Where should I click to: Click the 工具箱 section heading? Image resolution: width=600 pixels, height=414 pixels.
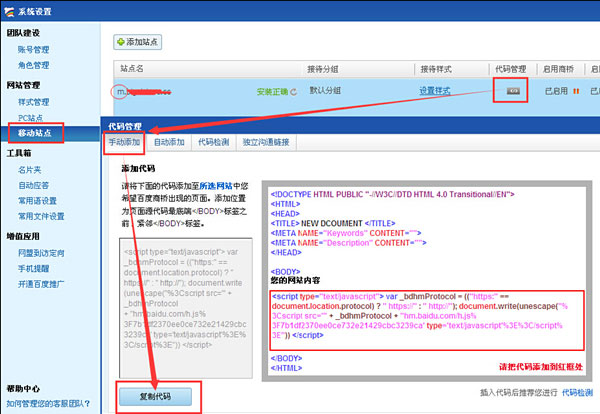click(x=19, y=153)
